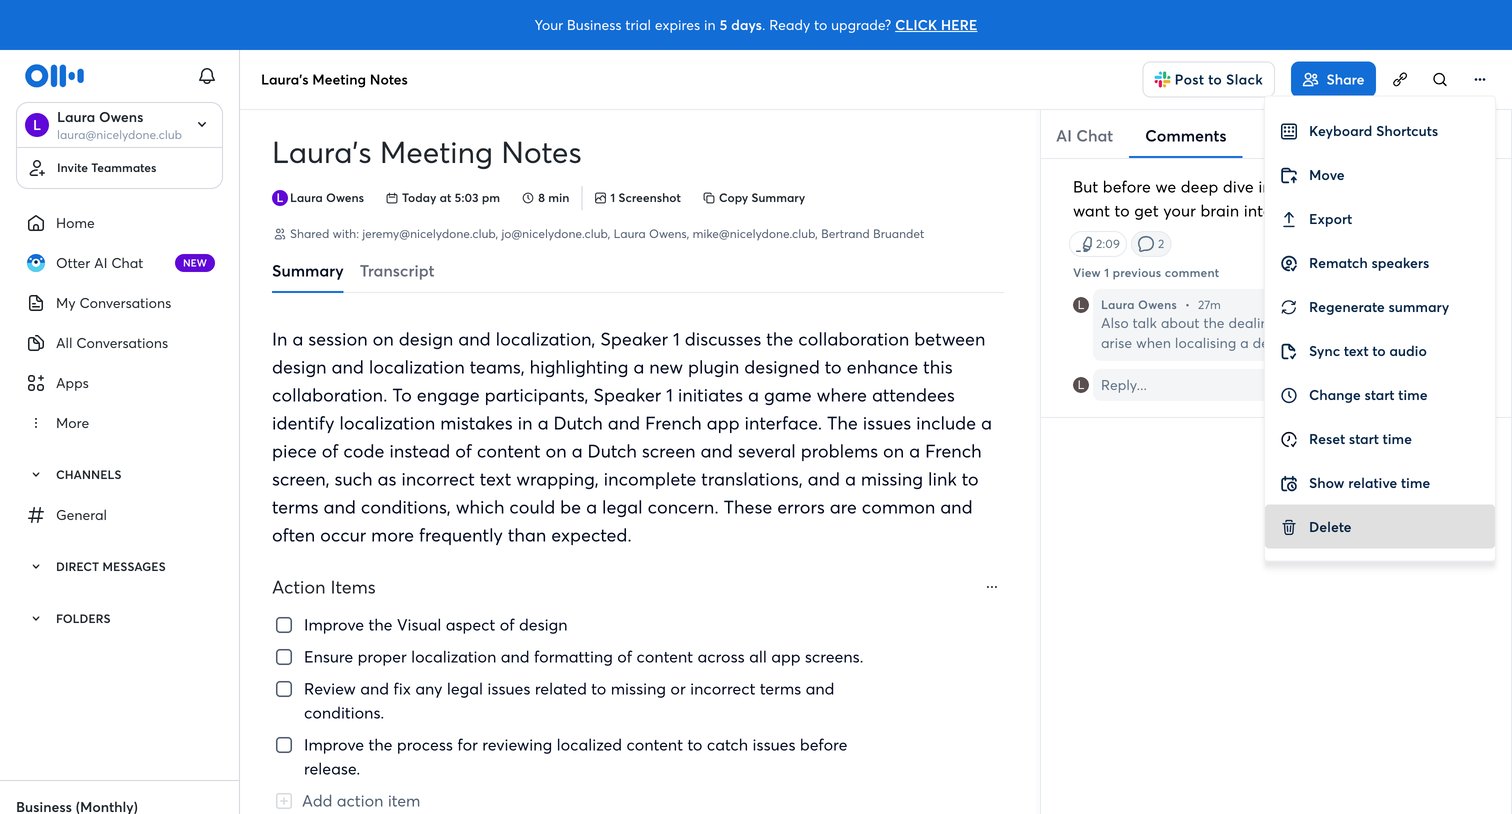
Task: Choose Change start time
Action: click(x=1380, y=395)
